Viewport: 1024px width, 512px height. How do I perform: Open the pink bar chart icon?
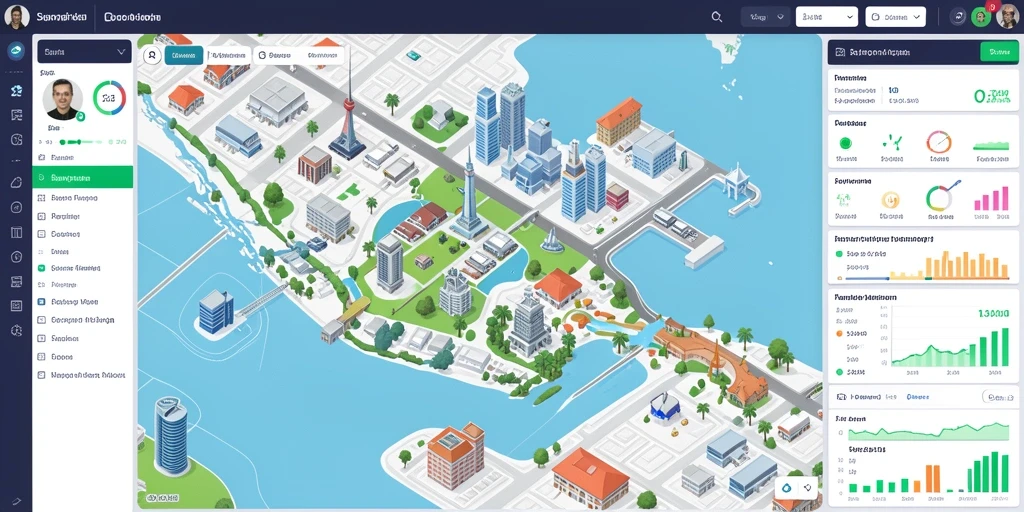[x=991, y=198]
